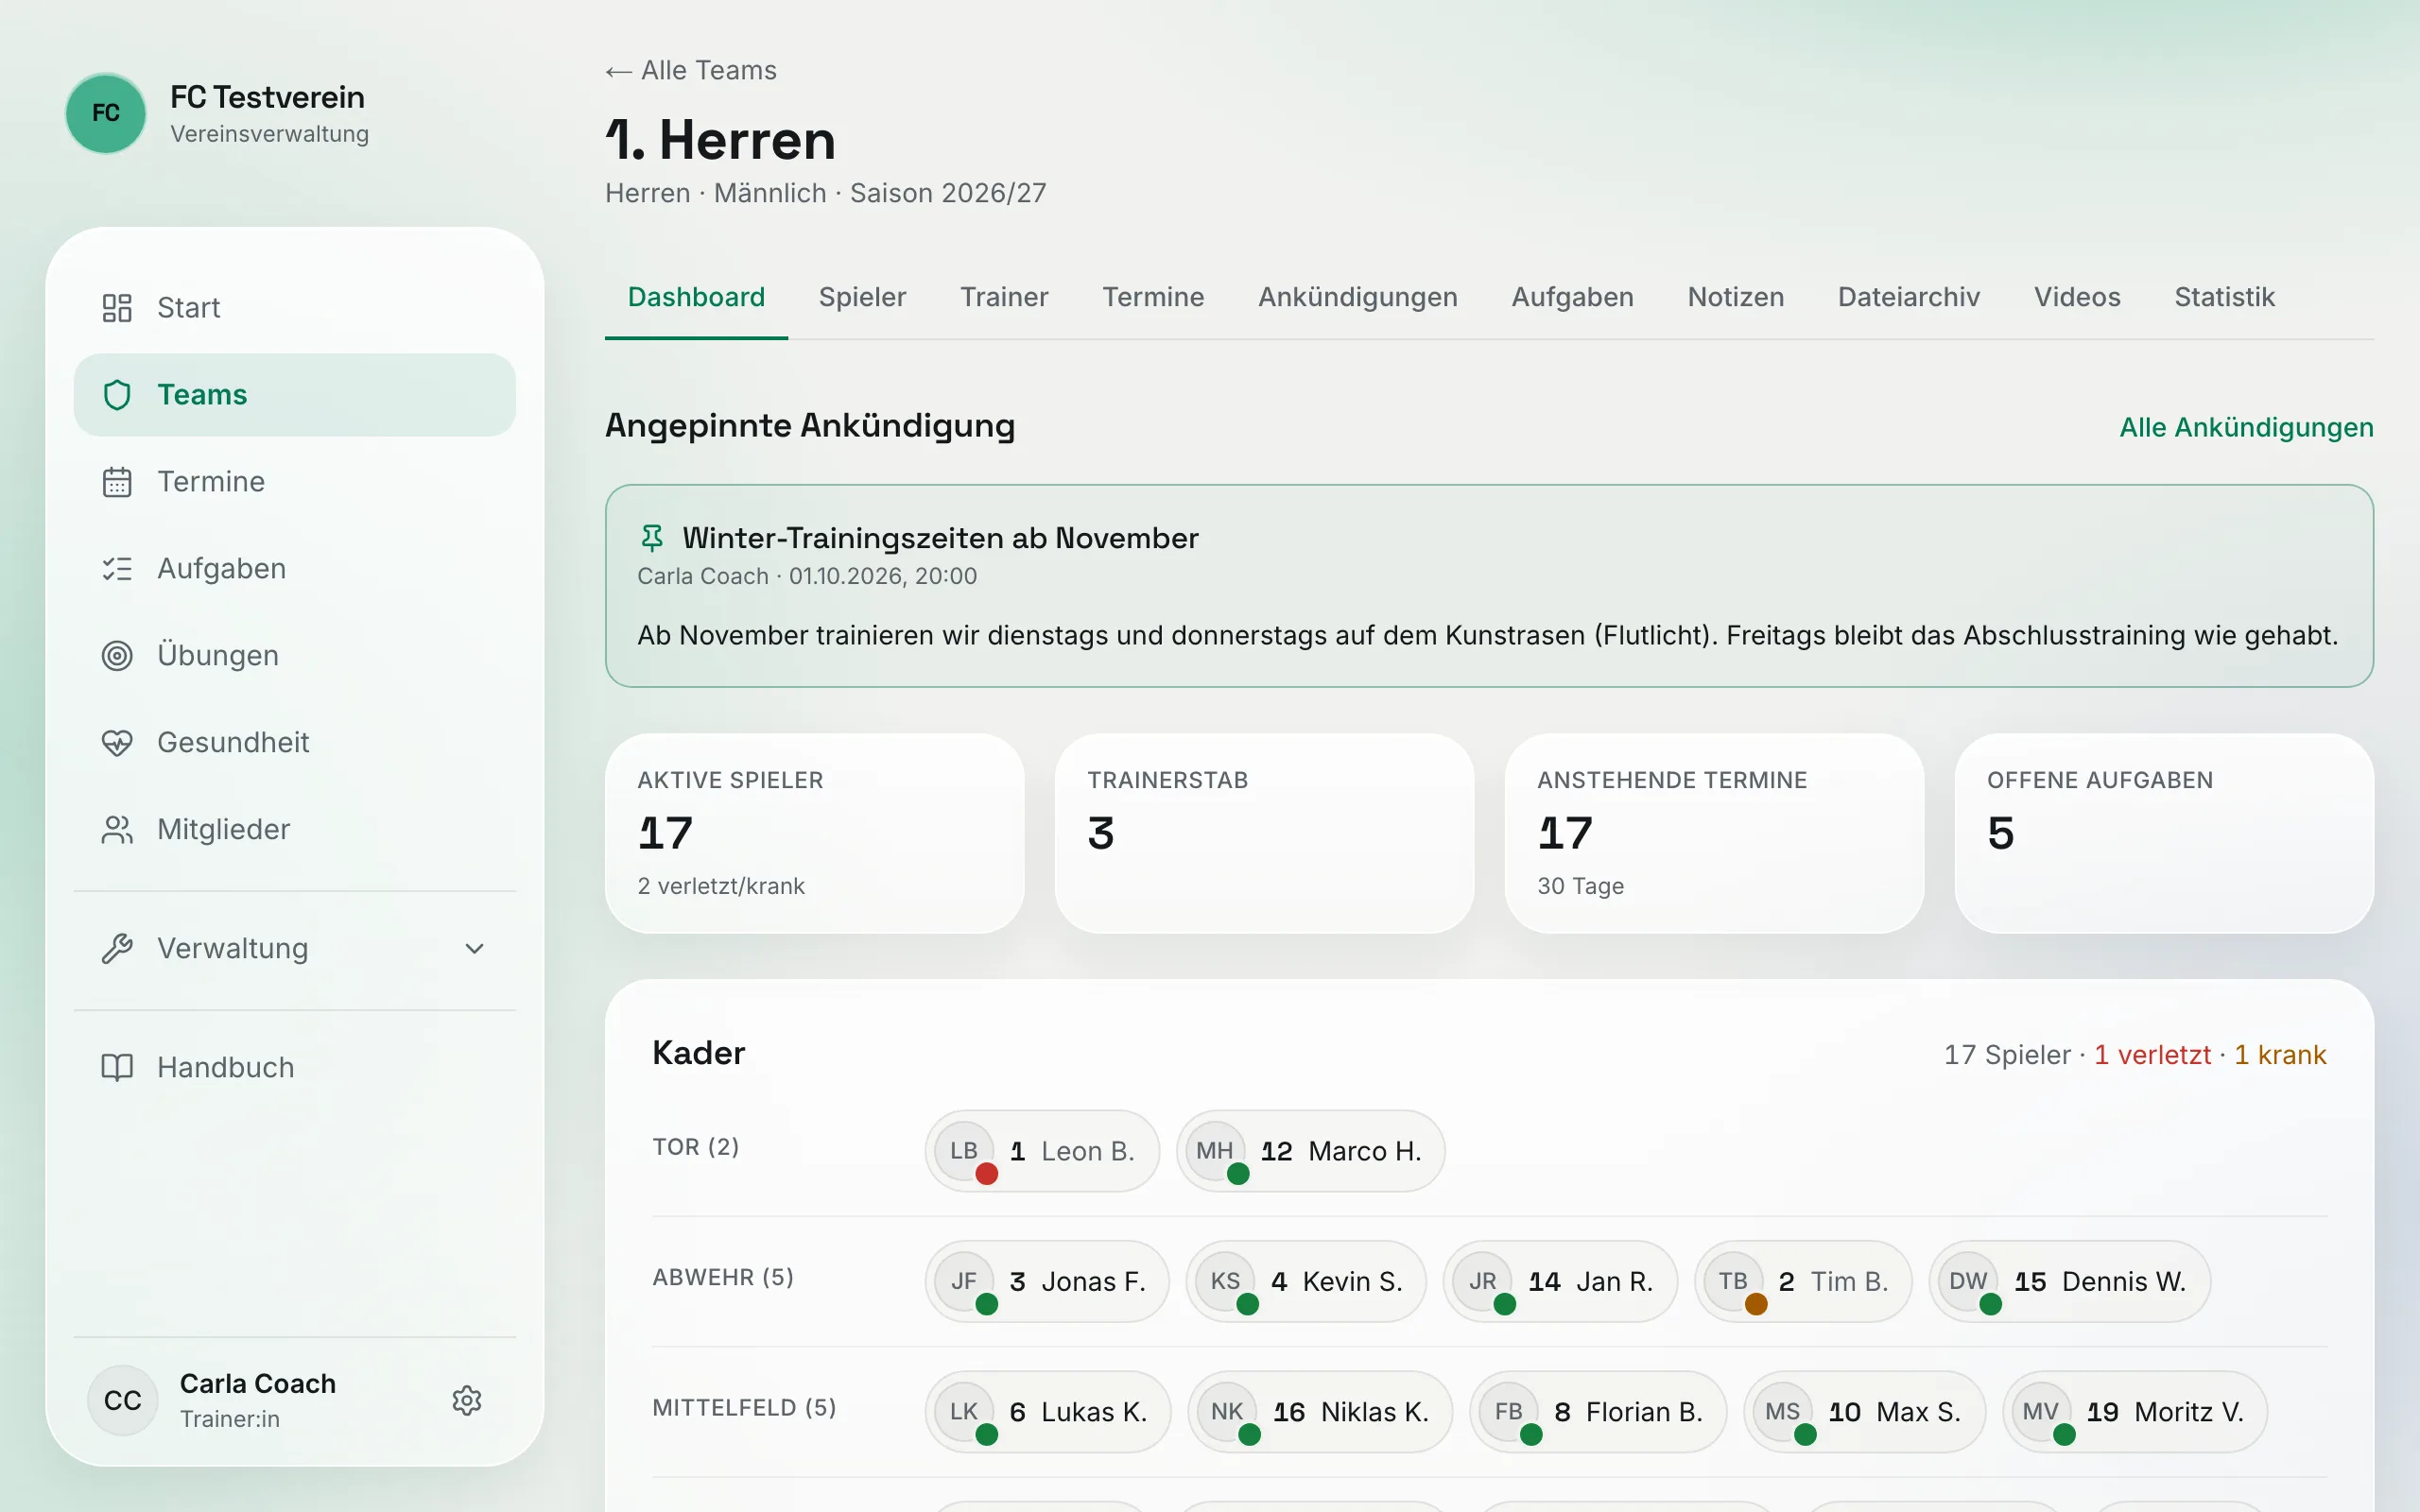The image size is (2420, 1512).
Task: Click the CC avatar of Carla Coach
Action: [123, 1400]
